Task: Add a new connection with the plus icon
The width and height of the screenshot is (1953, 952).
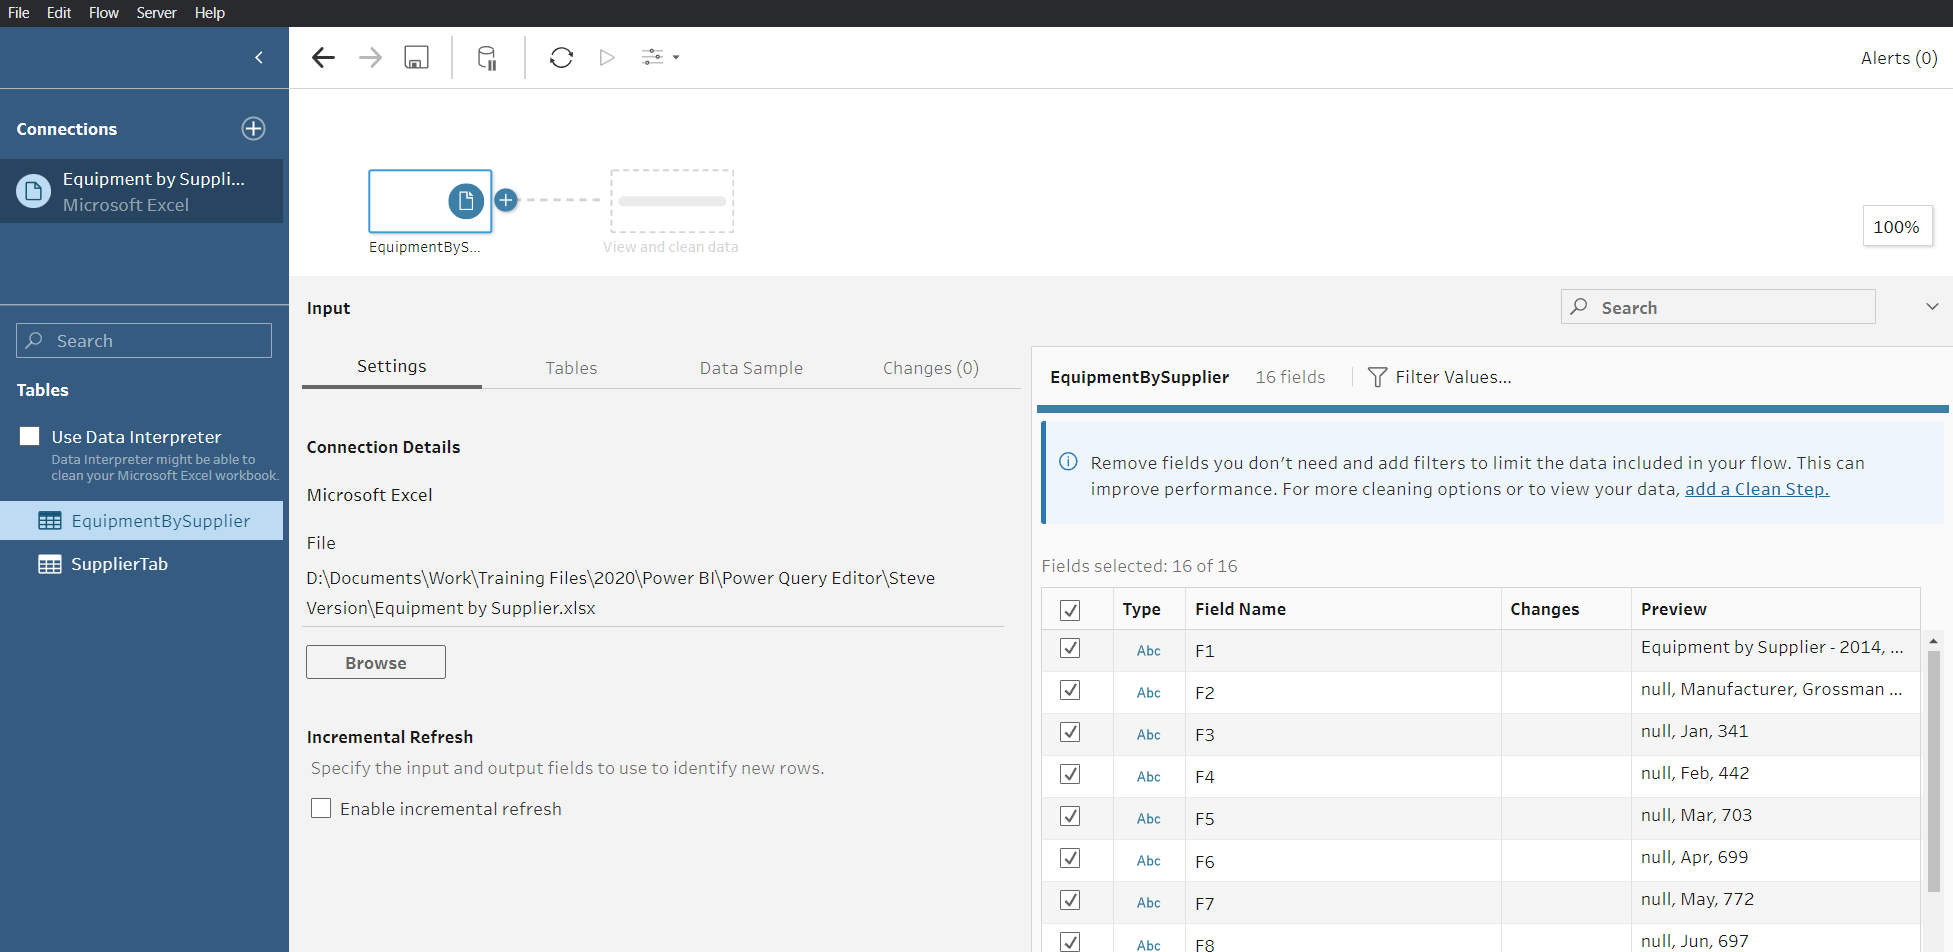Action: coord(253,128)
